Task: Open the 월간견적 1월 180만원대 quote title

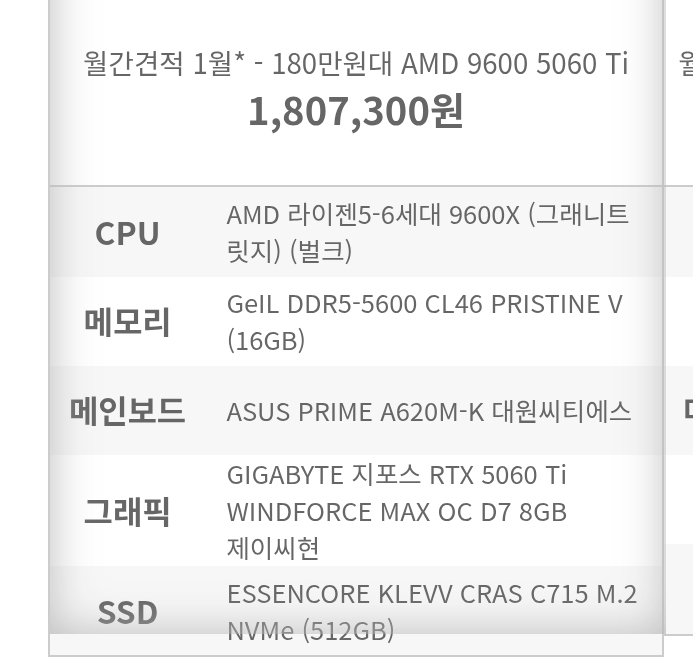Action: click(x=355, y=65)
